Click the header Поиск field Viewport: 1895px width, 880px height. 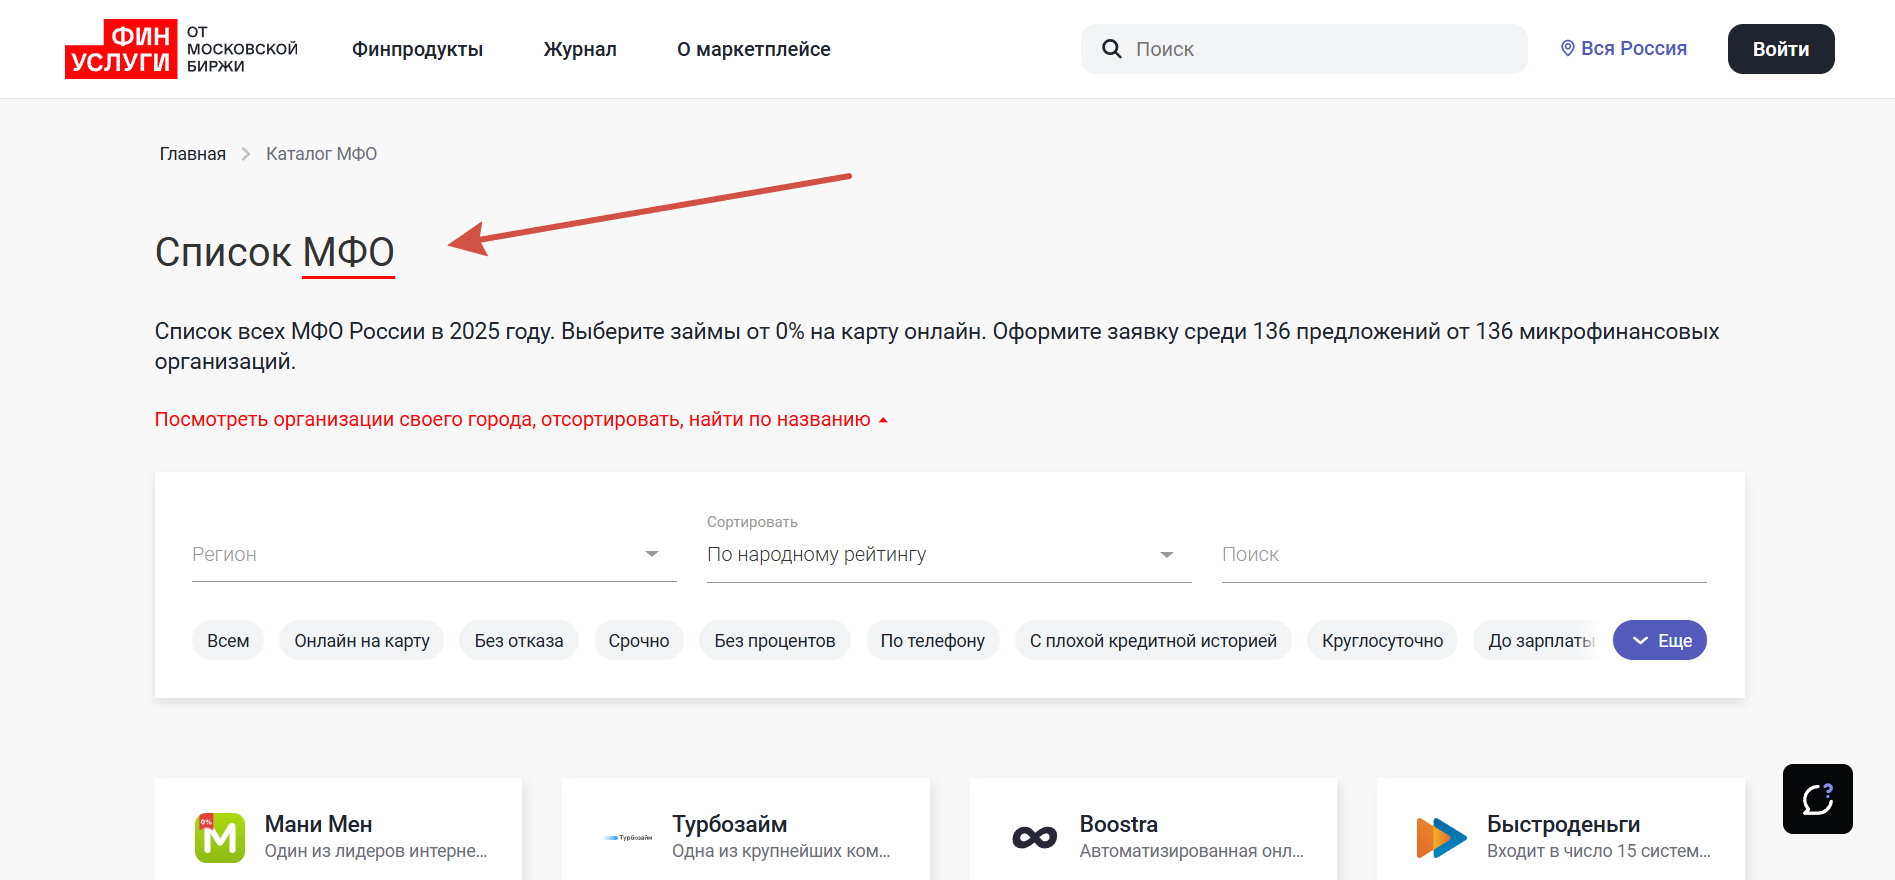tap(1304, 49)
